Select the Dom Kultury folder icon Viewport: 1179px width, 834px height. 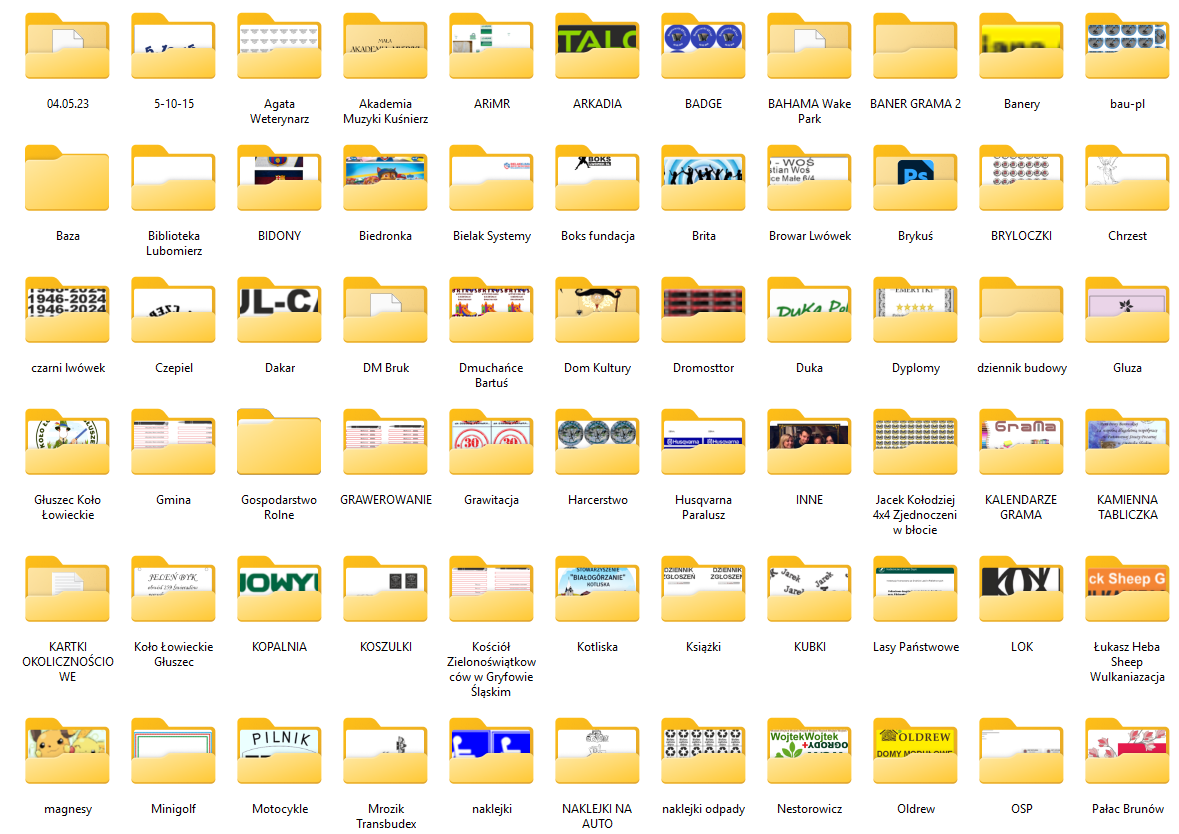(597, 310)
